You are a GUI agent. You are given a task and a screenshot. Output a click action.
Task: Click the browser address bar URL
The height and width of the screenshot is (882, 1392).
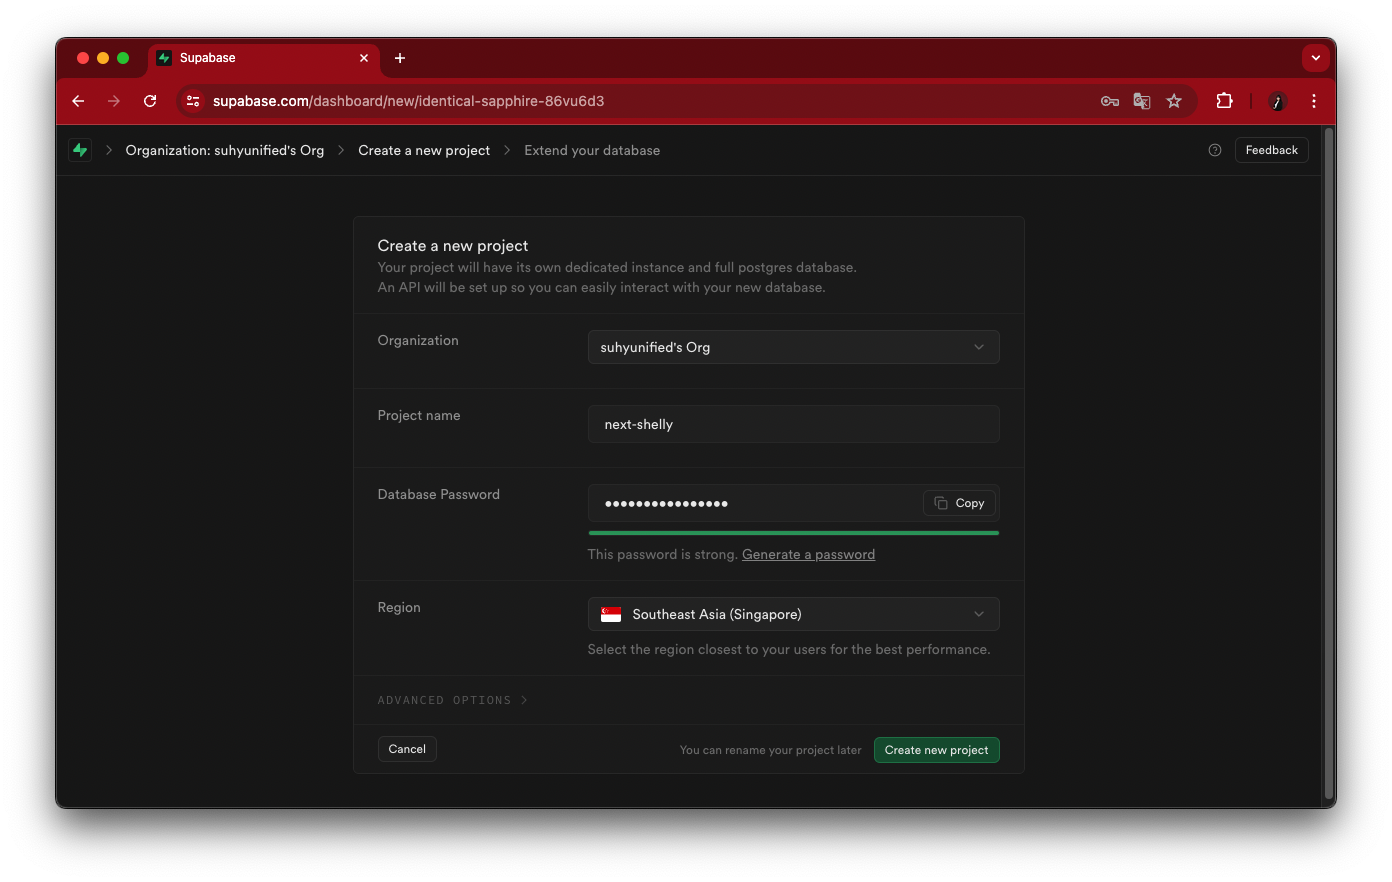tap(408, 101)
